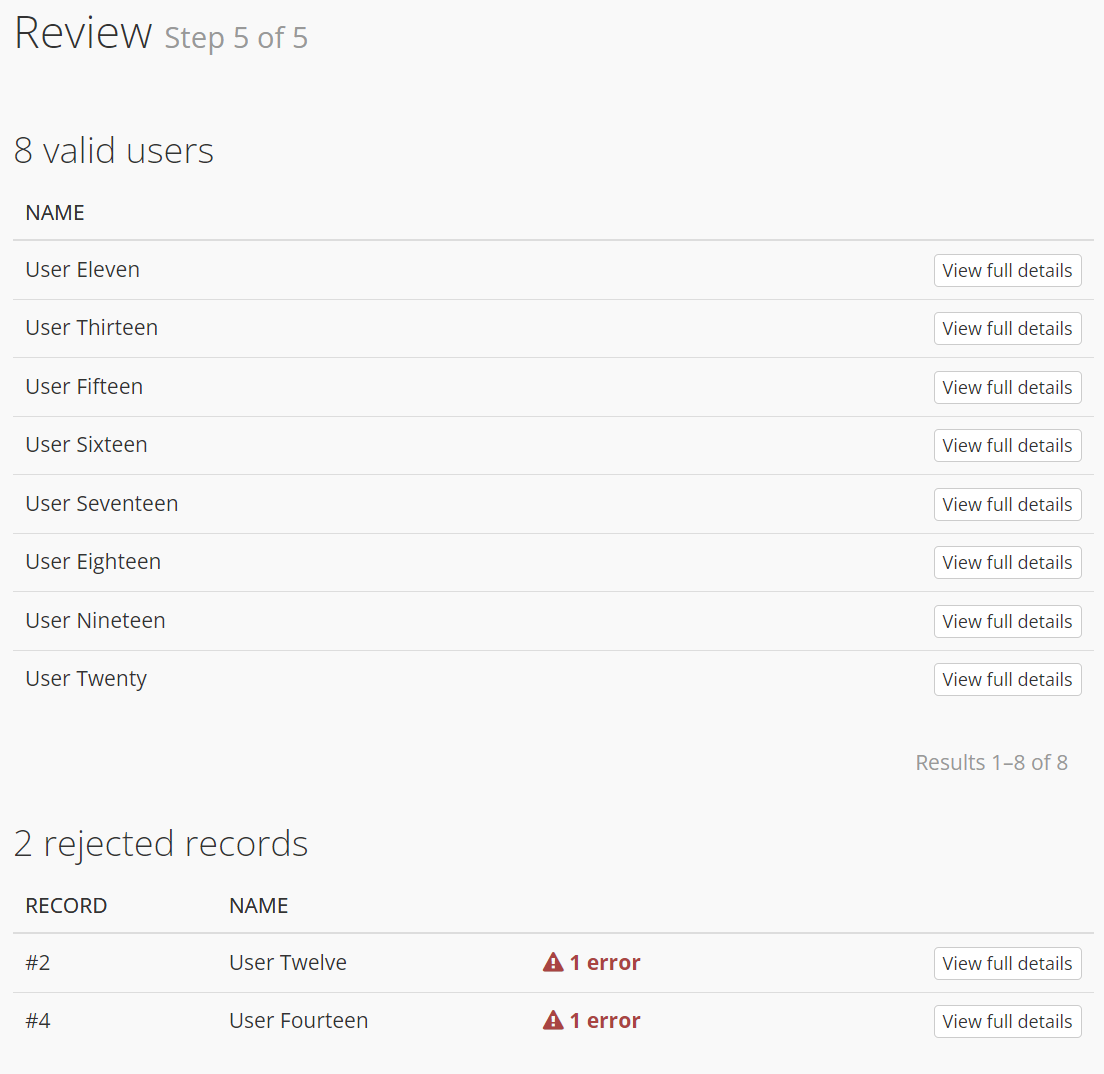Open full details of User Fifteen
The width and height of the screenshot is (1104, 1074).
click(x=1007, y=387)
